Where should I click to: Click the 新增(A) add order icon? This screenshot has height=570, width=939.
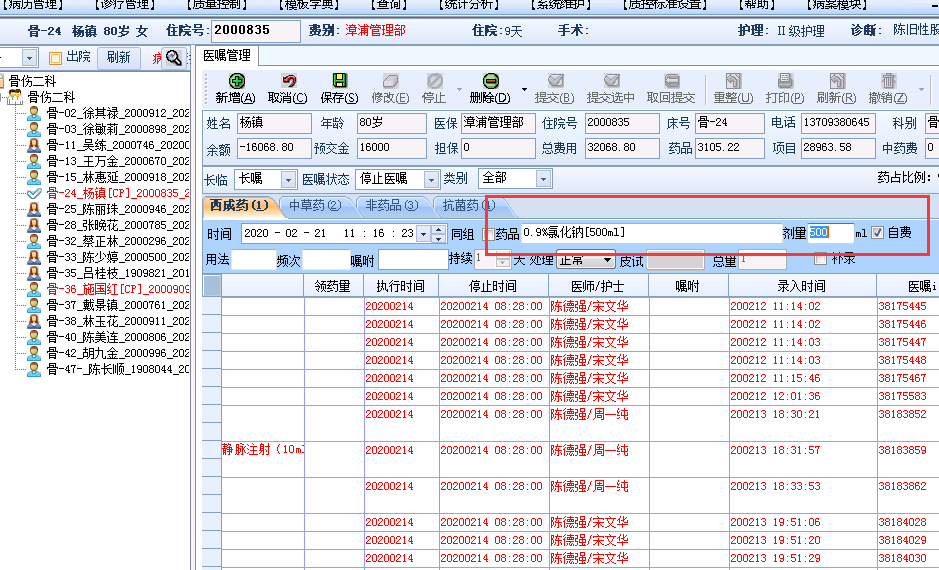[237, 81]
